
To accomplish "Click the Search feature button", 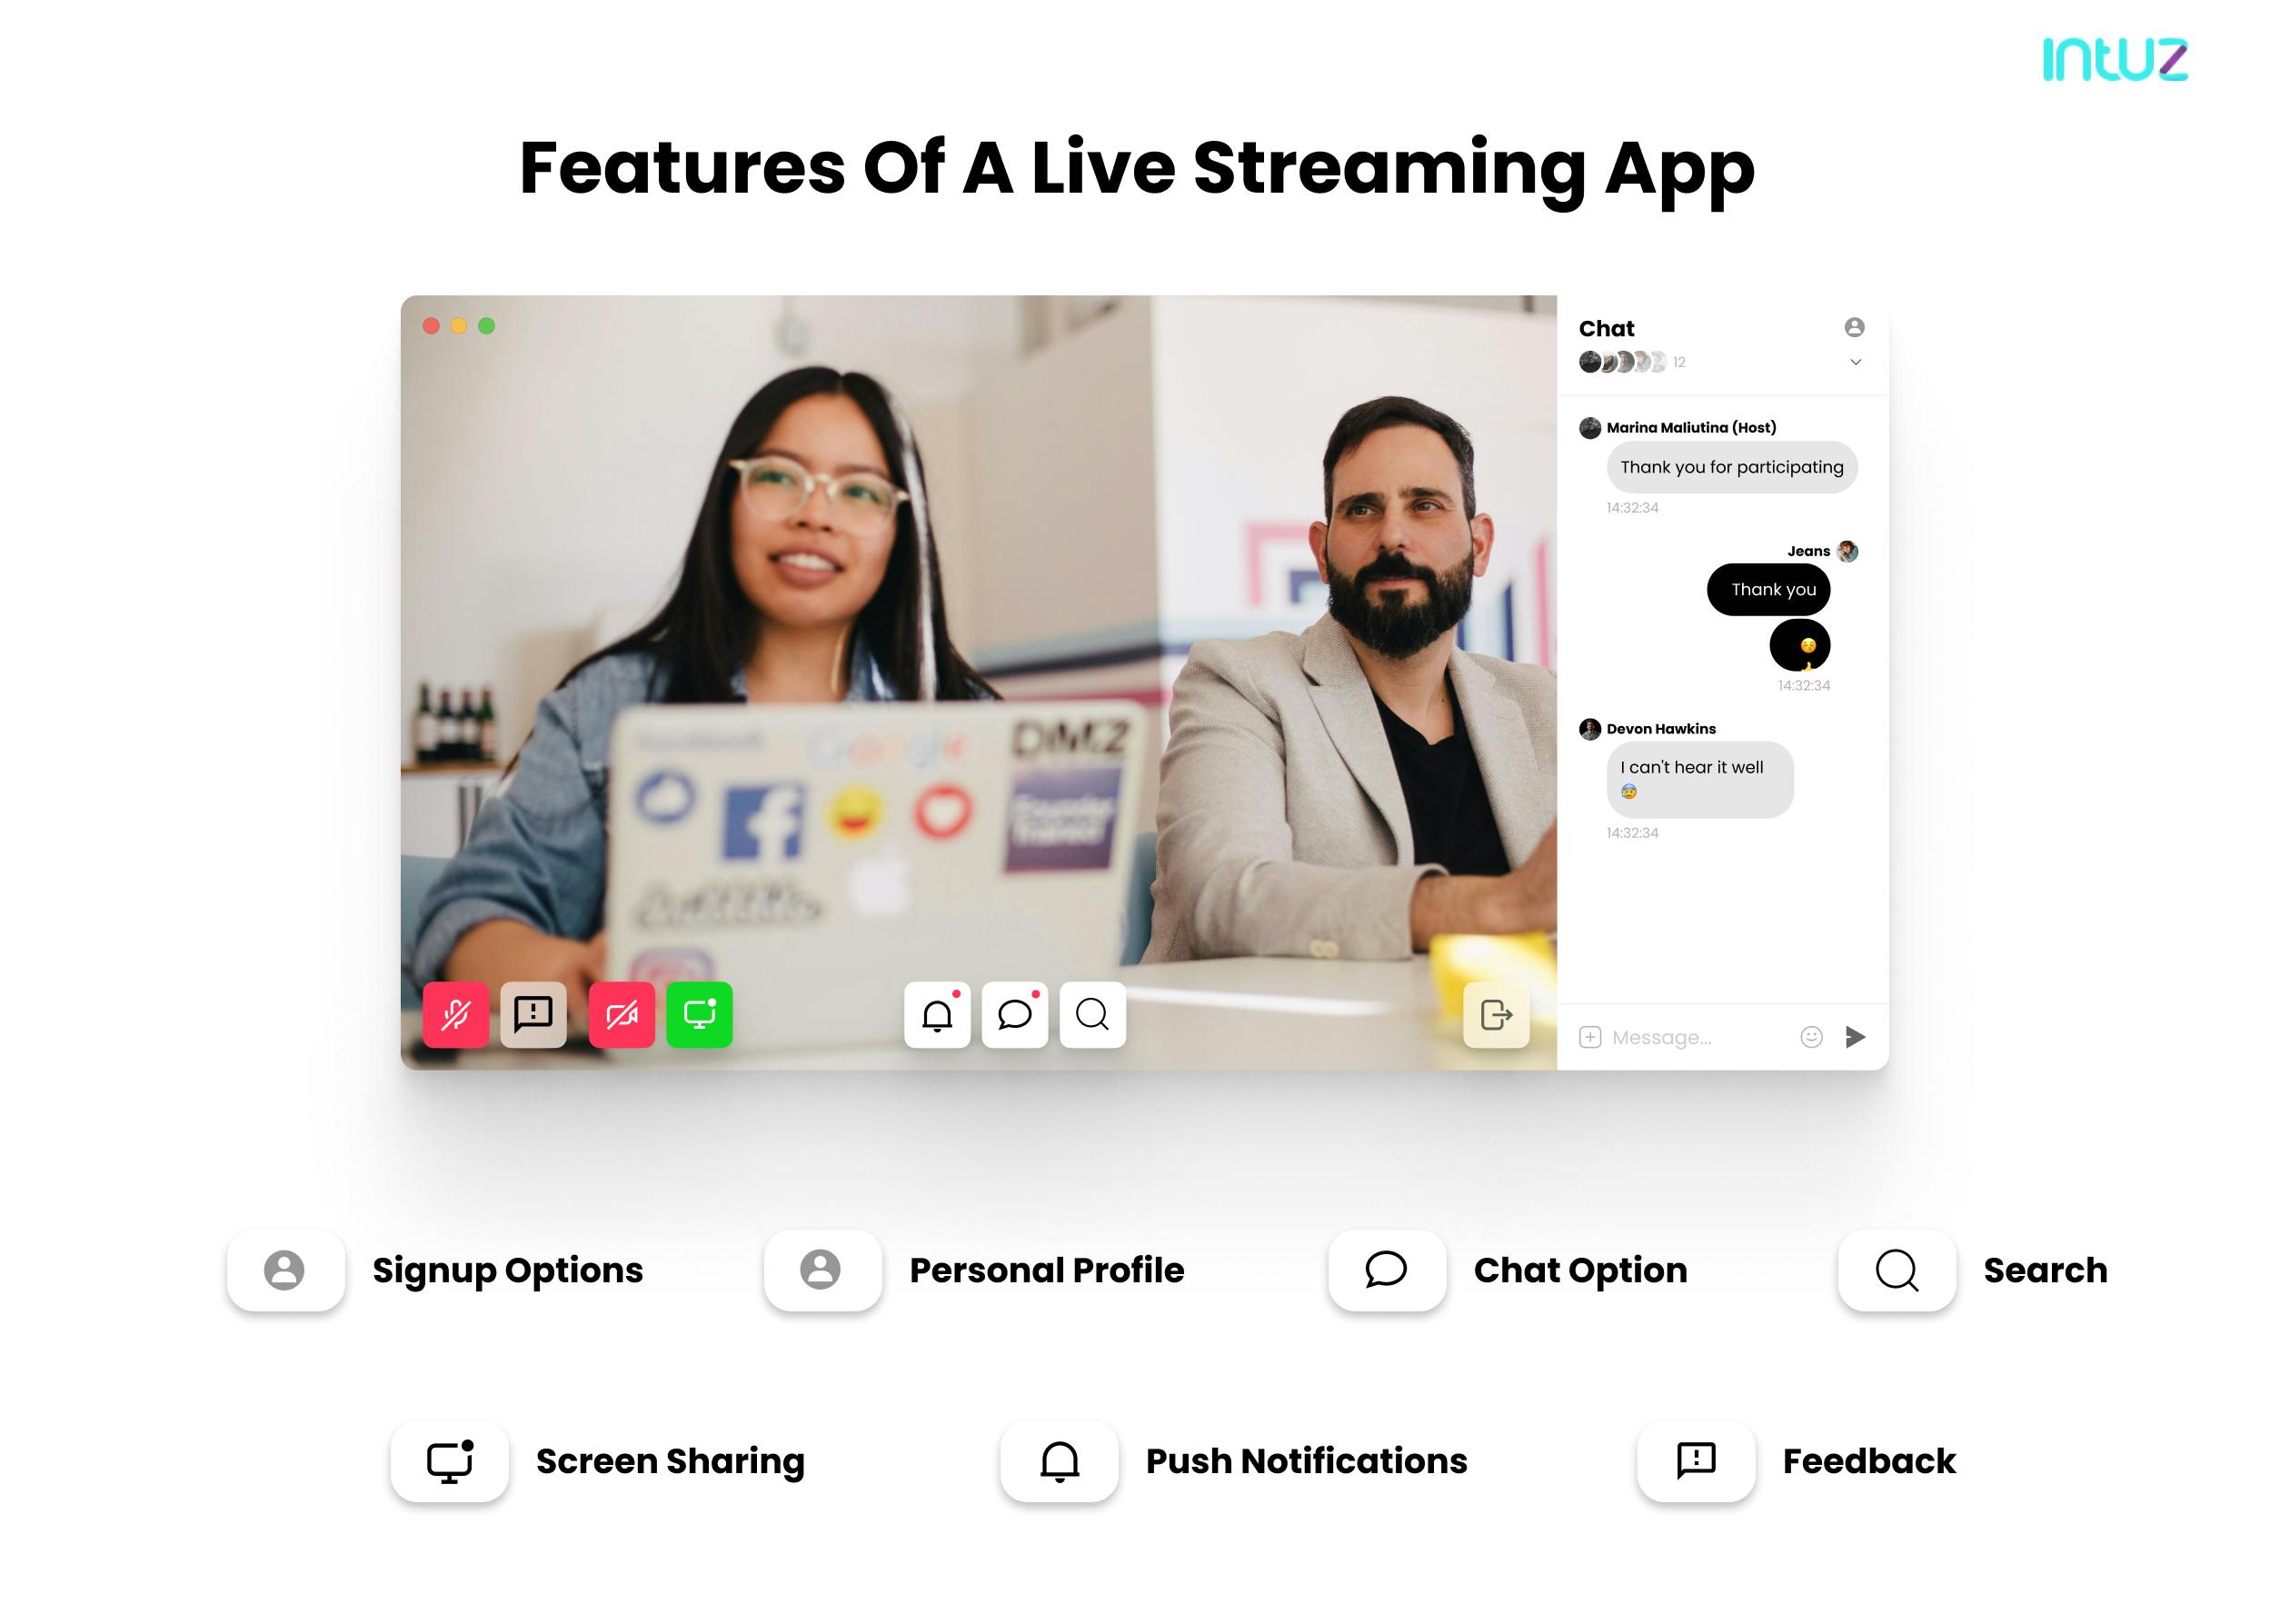I will (1897, 1270).
